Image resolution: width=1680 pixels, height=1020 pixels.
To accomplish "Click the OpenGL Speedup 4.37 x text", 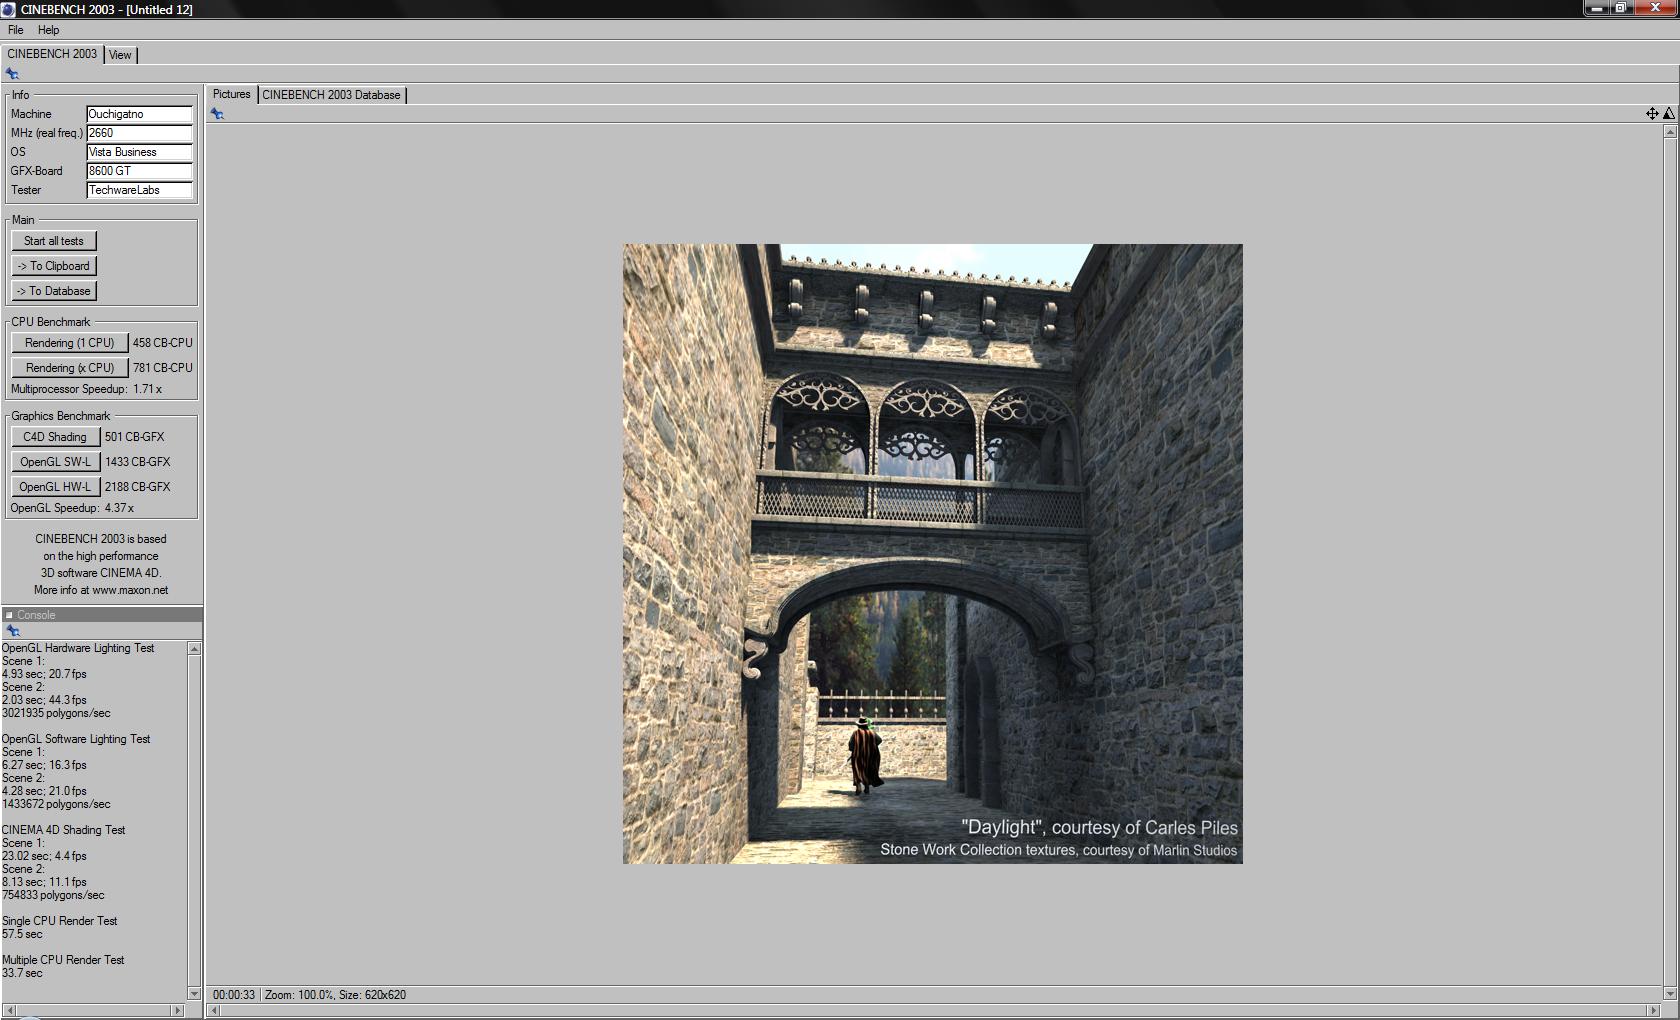I will (x=72, y=508).
